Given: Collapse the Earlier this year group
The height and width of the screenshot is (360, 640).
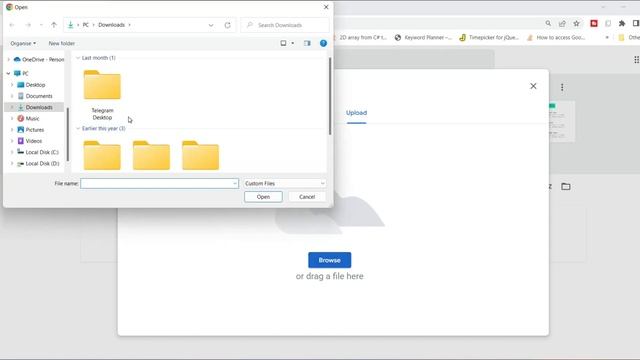Looking at the screenshot, I should [78, 129].
